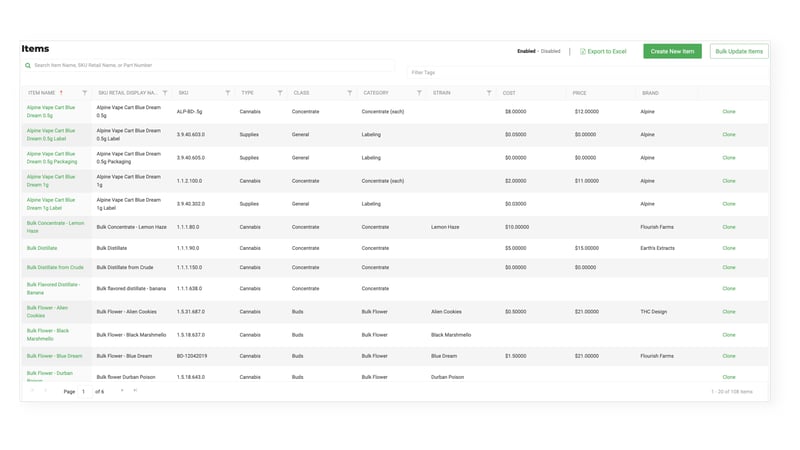
Task: Open Bulk Flavored Distillate - Banana item
Action: coord(53,288)
